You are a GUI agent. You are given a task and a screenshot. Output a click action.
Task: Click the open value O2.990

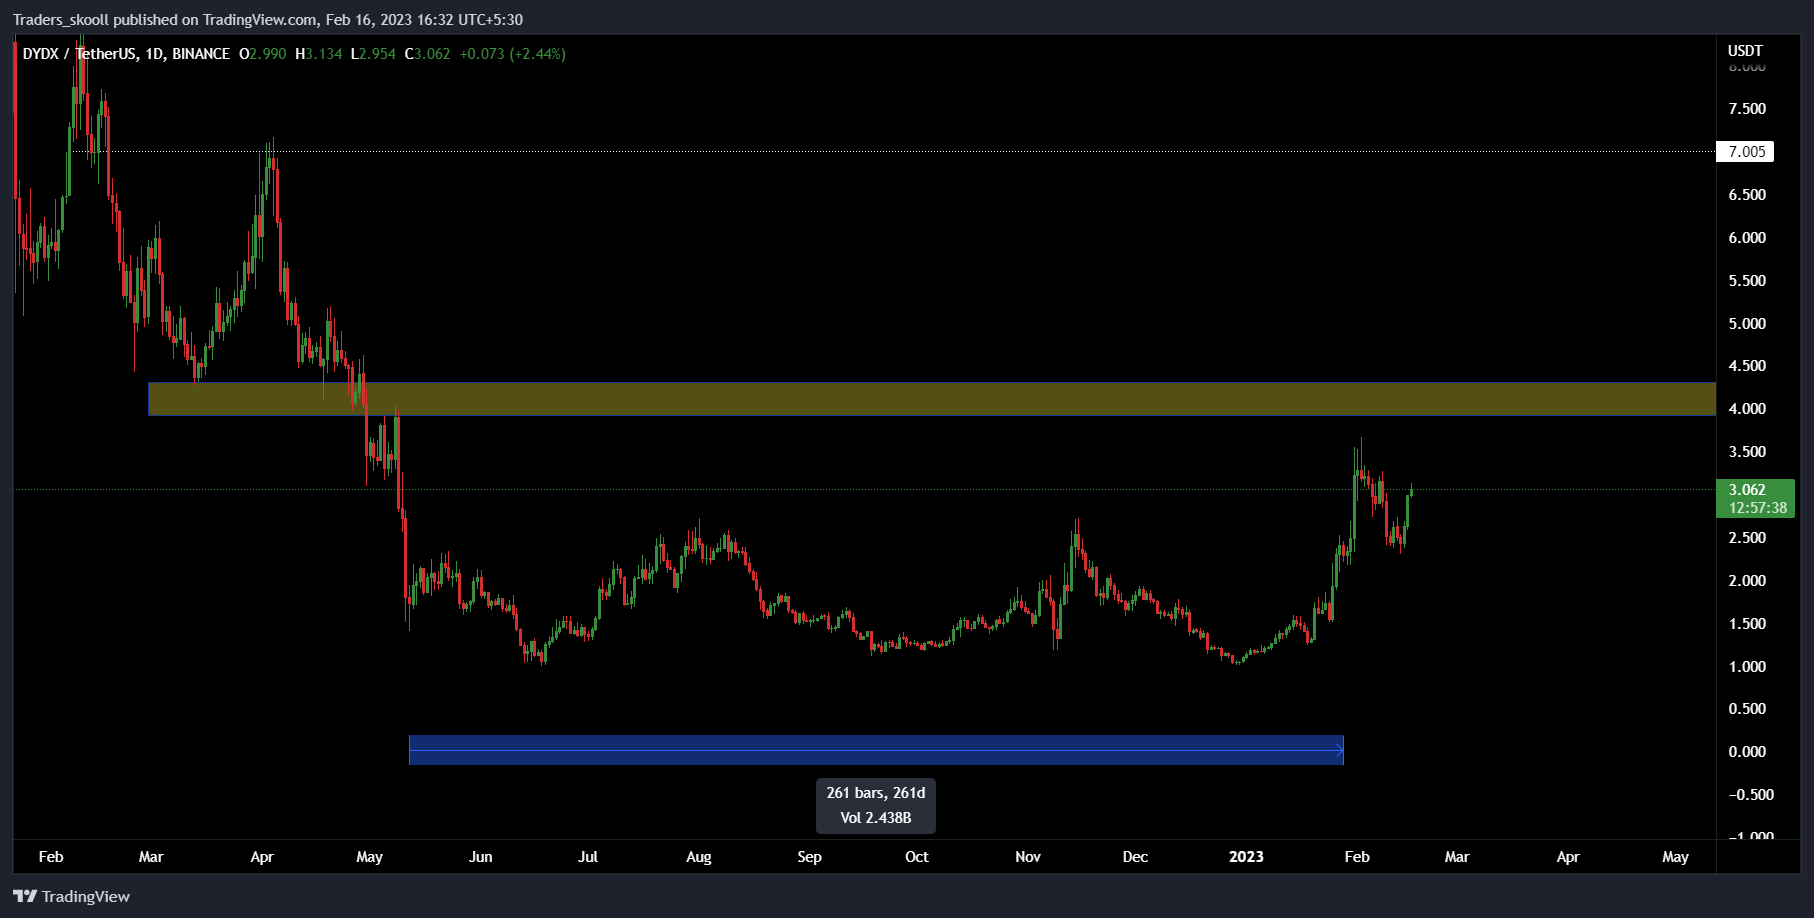(262, 54)
